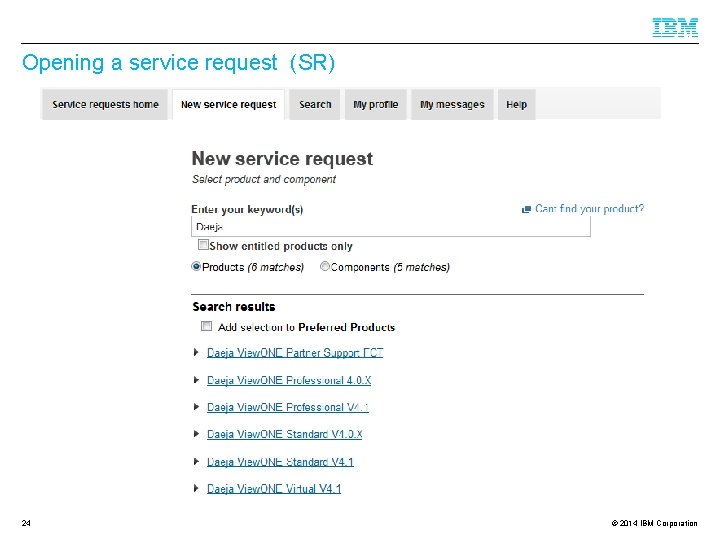This screenshot has height=540, width=720.
Task: Expand Daeja ViewONE Professional 4.0.X arrow
Action: (x=196, y=380)
